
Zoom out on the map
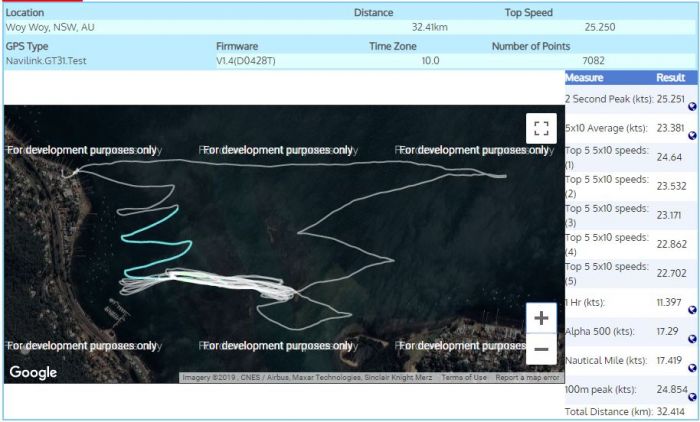point(541,349)
